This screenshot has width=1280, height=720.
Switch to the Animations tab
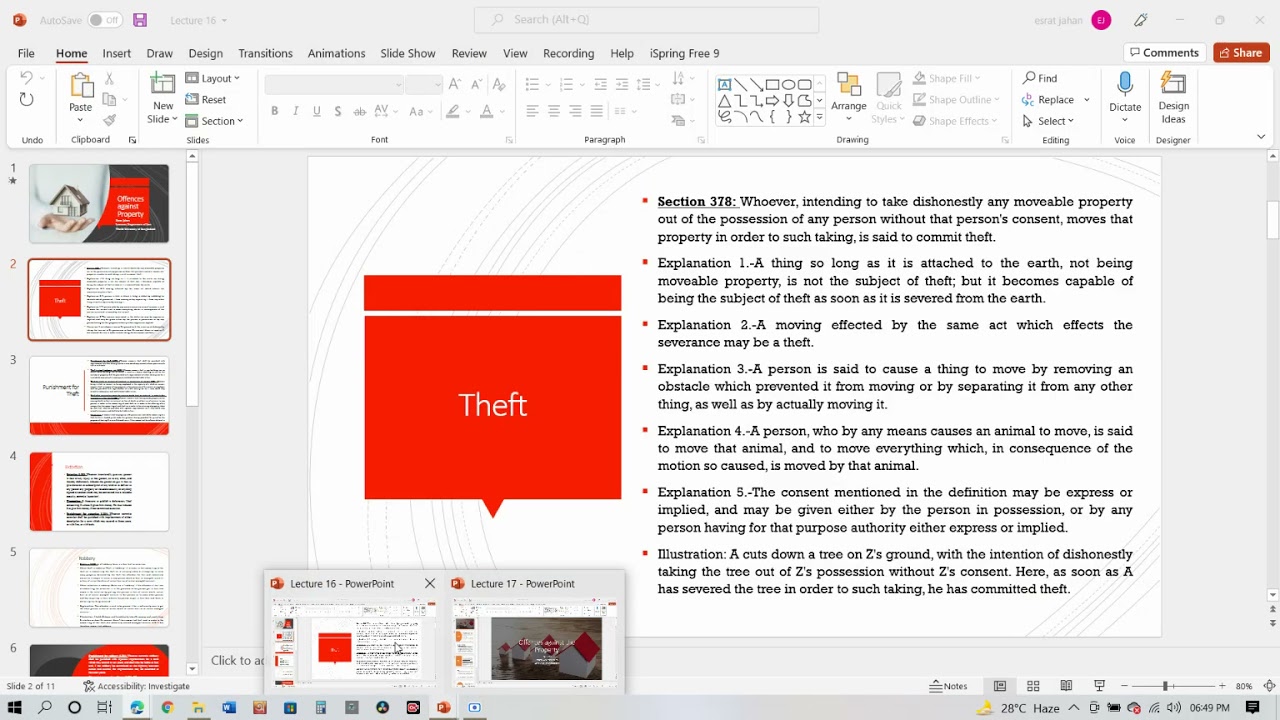click(x=336, y=53)
